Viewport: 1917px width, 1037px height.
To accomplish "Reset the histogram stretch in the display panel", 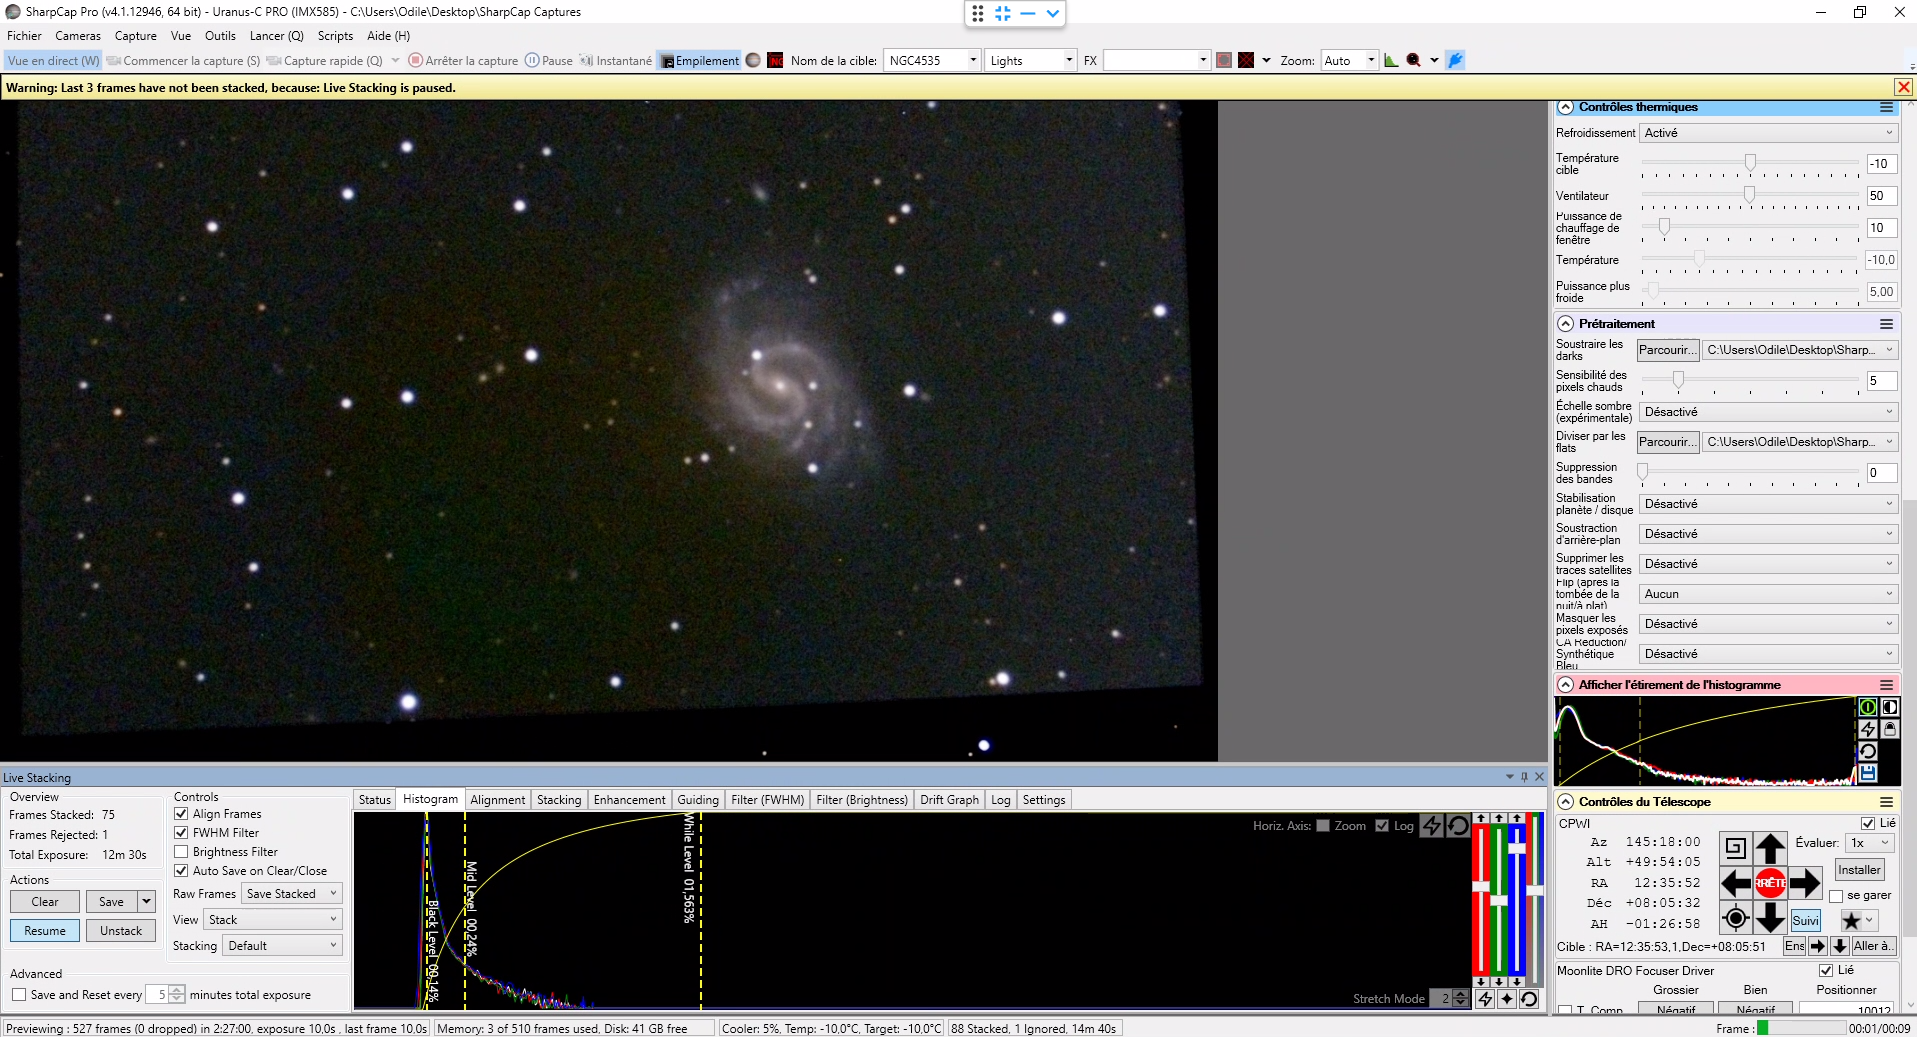I will tap(1867, 751).
